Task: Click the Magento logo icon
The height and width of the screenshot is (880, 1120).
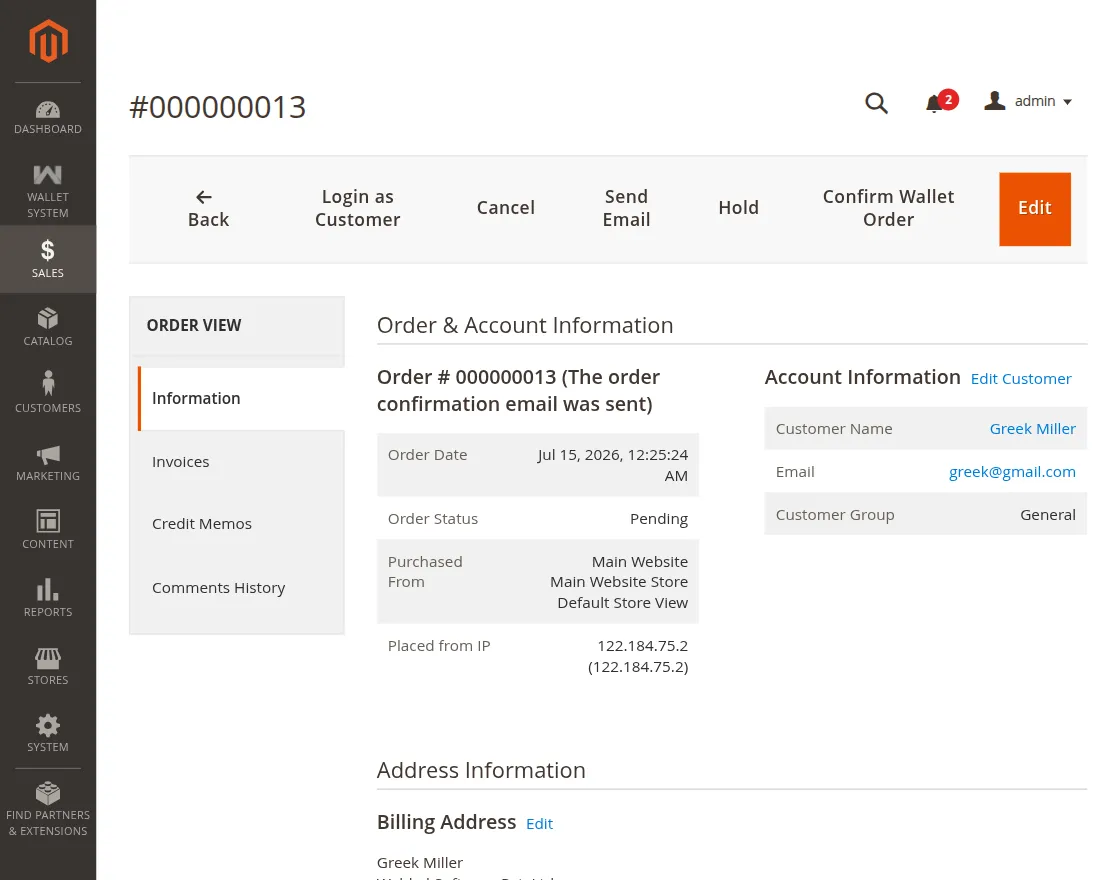Action: (x=48, y=41)
